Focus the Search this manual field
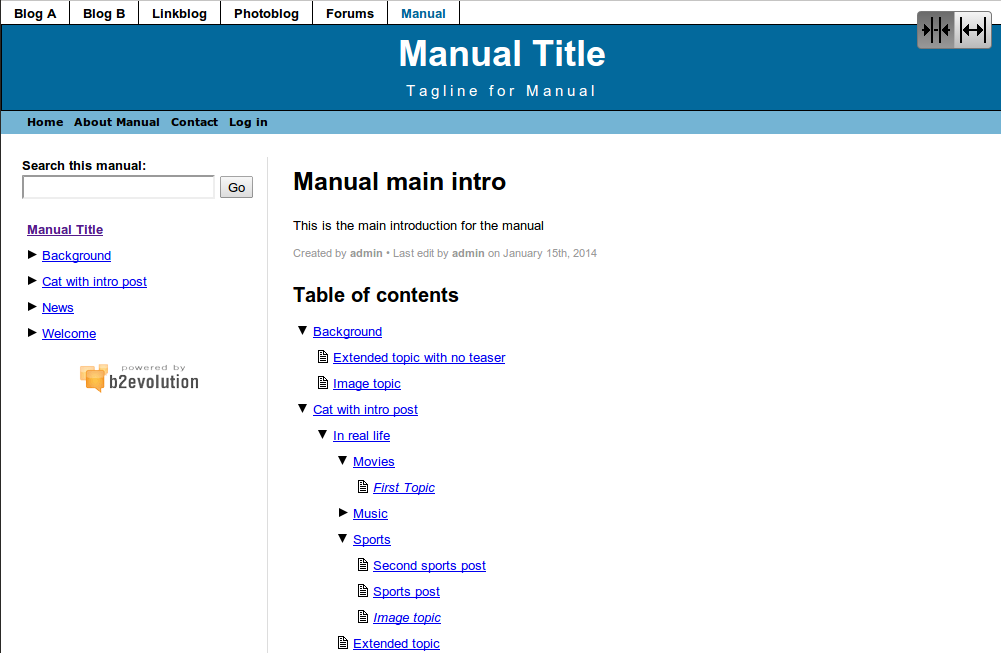Screen dimensions: 1001x653 pyautogui.click(x=119, y=187)
